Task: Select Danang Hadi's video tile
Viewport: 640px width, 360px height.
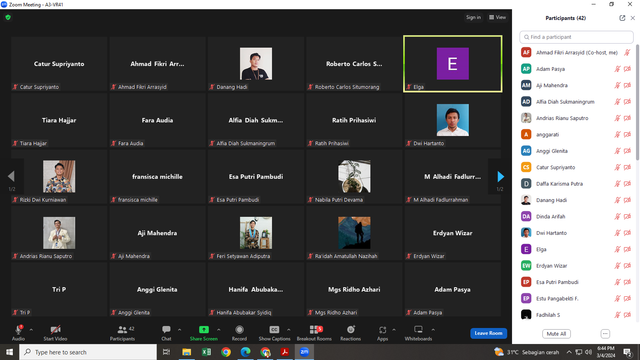Action: pos(256,64)
